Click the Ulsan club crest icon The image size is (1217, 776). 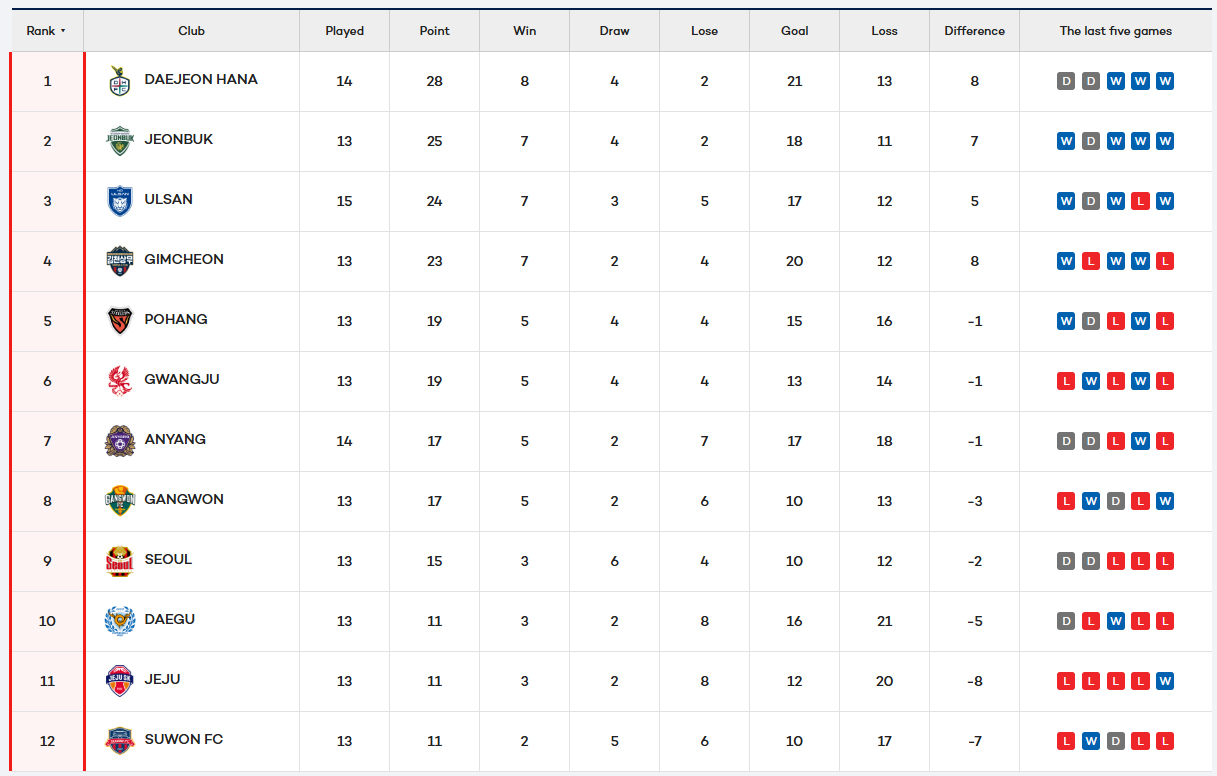point(120,201)
